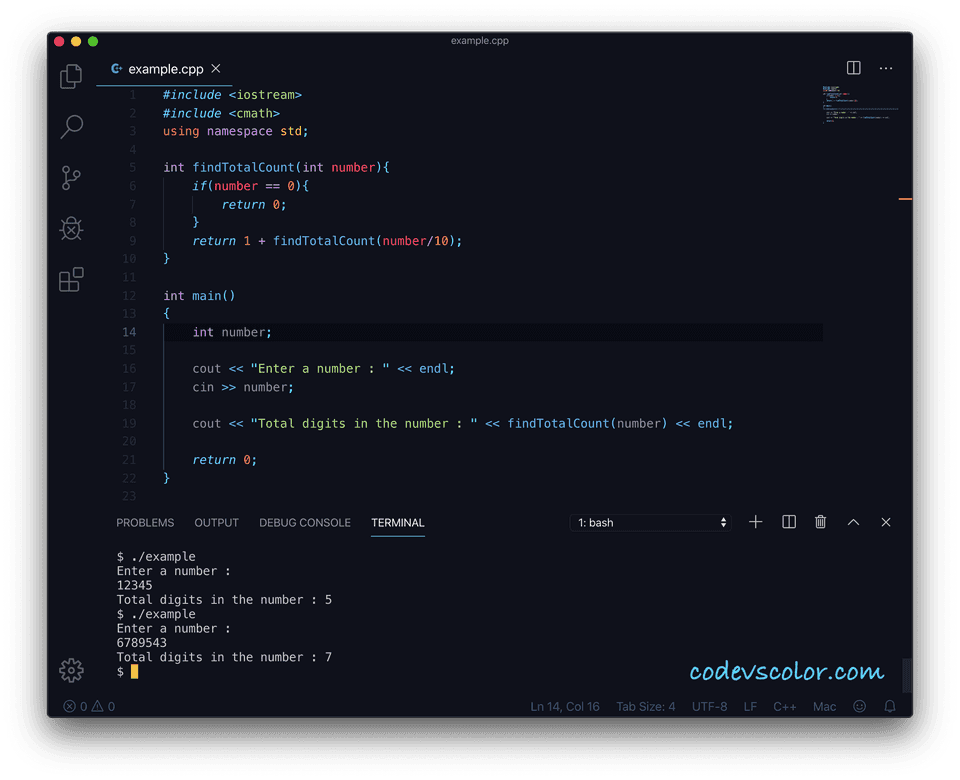Toggle the notifications bell in status bar
This screenshot has width=960, height=780.
tap(889, 706)
